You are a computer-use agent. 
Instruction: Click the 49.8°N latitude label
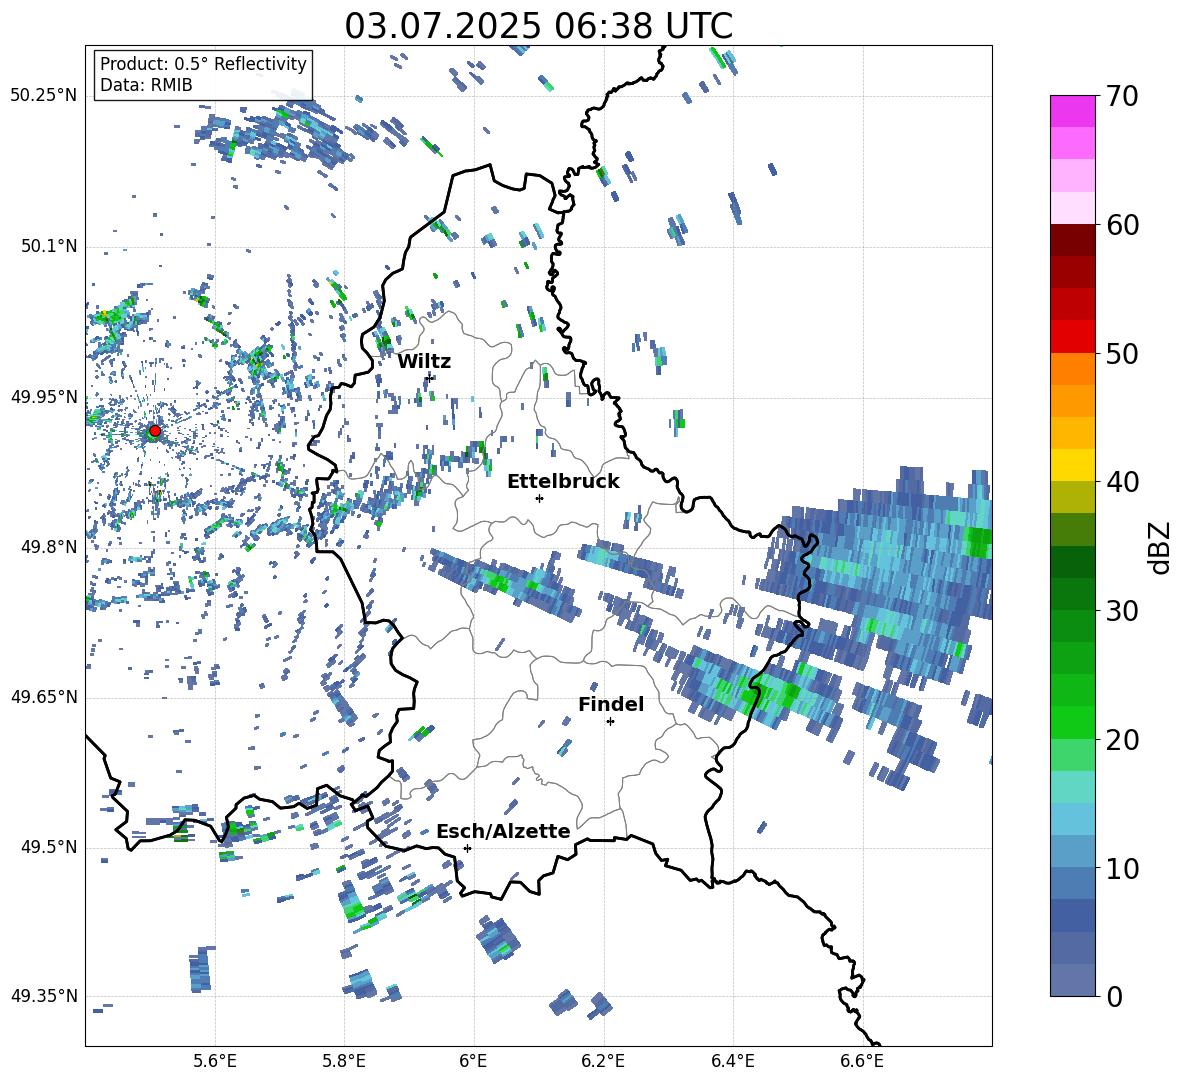(x=50, y=547)
